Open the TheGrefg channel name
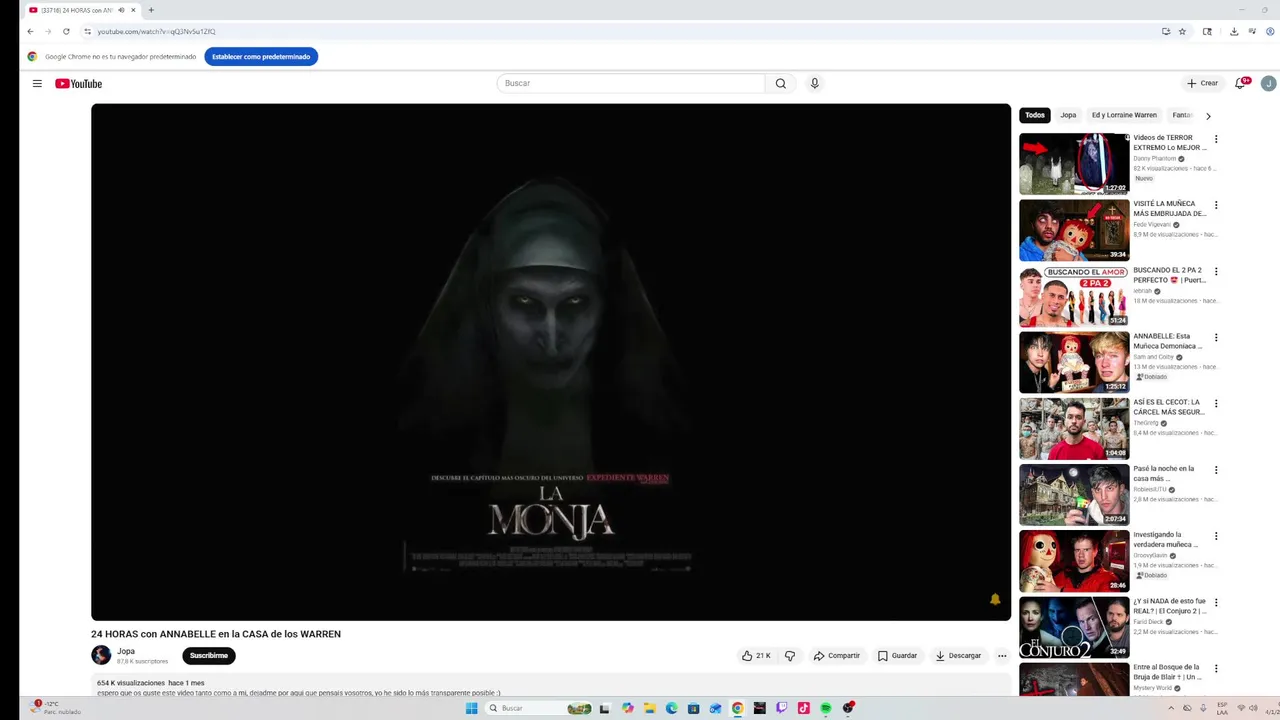This screenshot has height=720, width=1280. 1146,423
